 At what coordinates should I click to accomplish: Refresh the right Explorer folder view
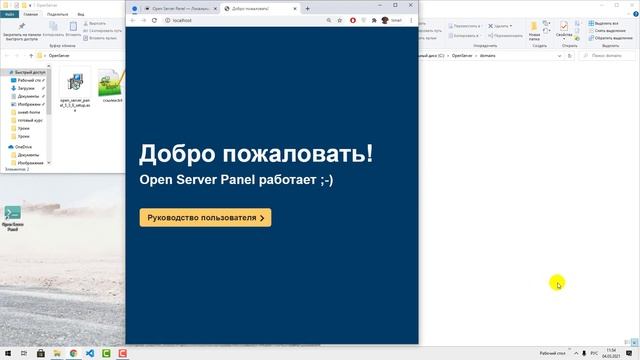click(x=570, y=56)
